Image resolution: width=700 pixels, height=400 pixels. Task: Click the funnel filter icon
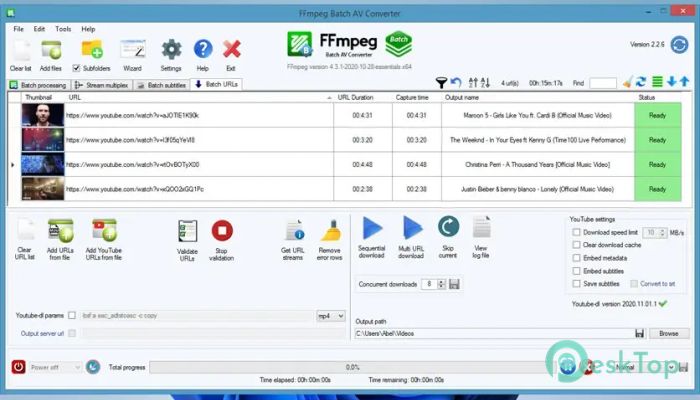[x=441, y=83]
